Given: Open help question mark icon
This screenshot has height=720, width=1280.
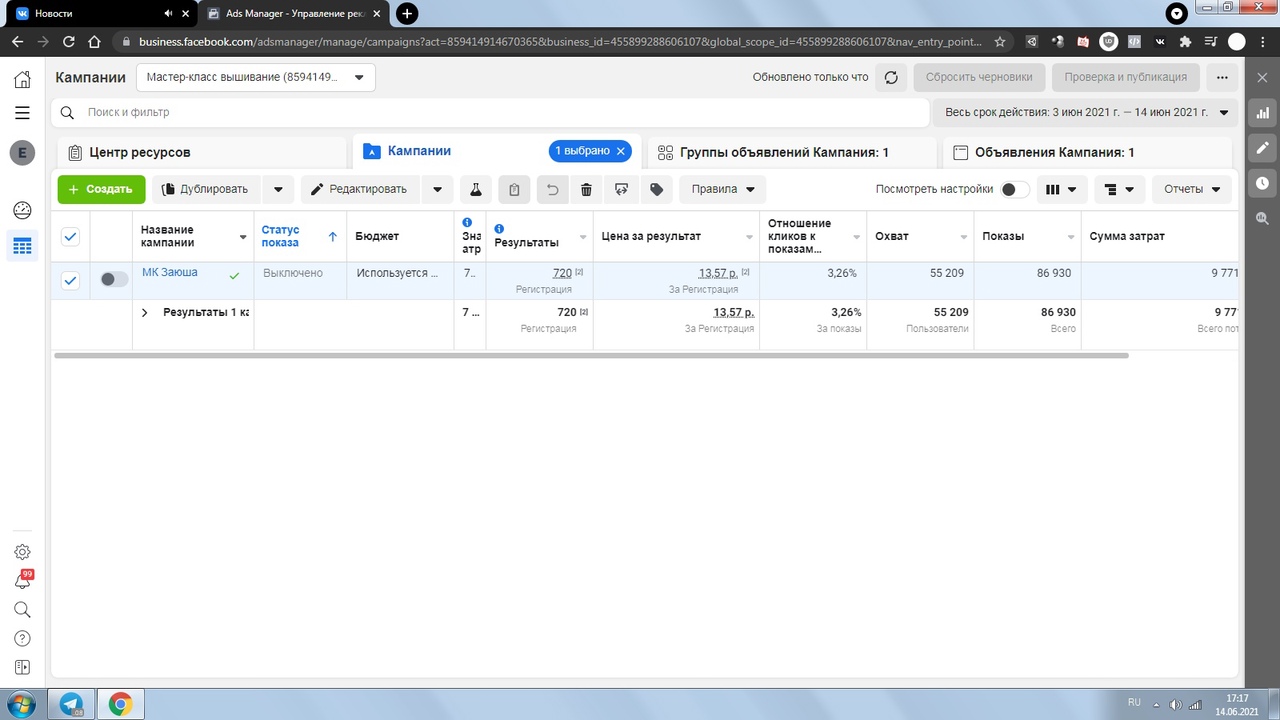Looking at the screenshot, I should click(22, 639).
